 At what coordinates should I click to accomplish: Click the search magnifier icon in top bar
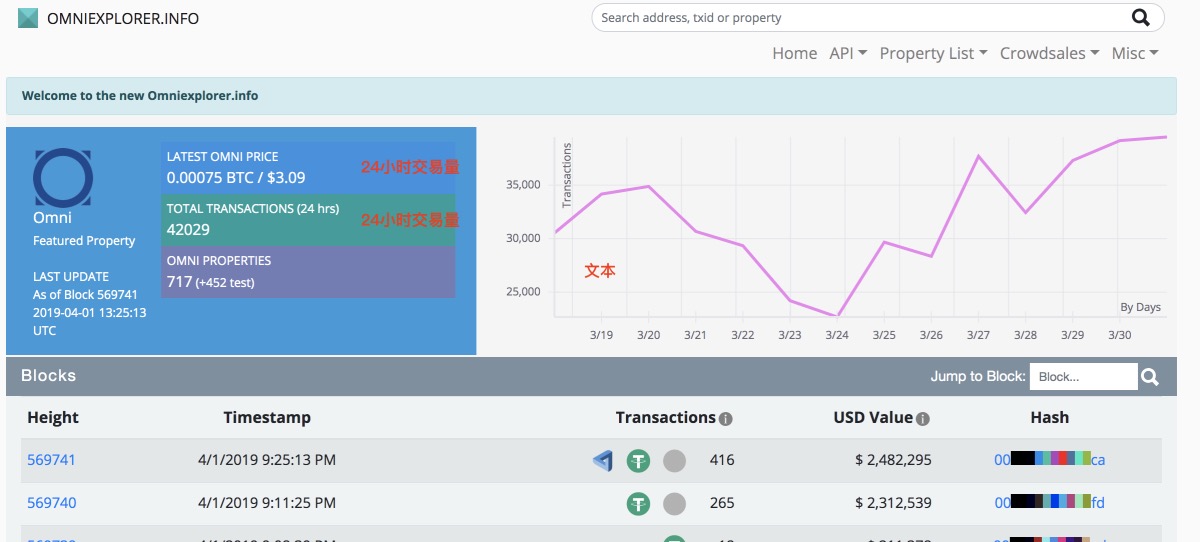point(1140,17)
